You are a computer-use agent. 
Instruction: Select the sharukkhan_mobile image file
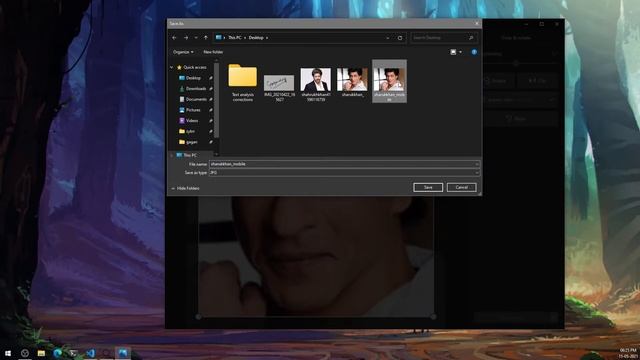tap(389, 81)
